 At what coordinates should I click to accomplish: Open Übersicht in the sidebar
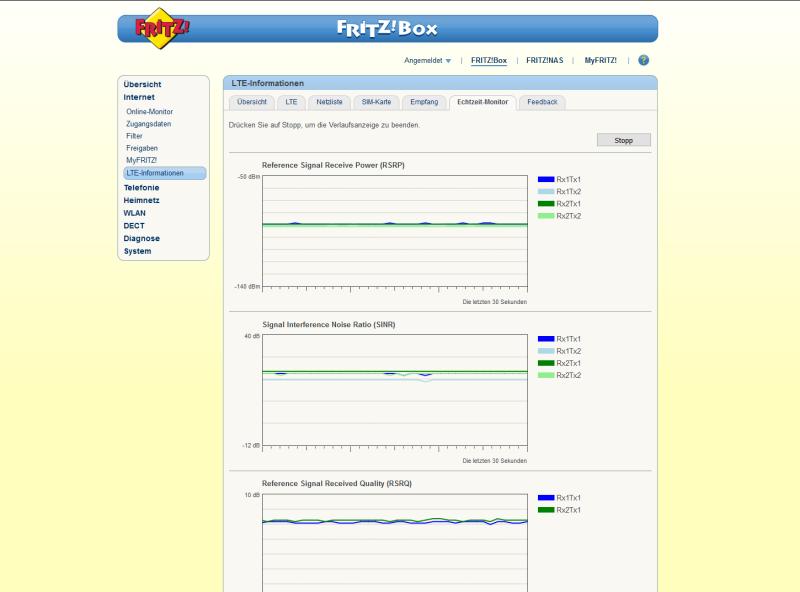[142, 84]
